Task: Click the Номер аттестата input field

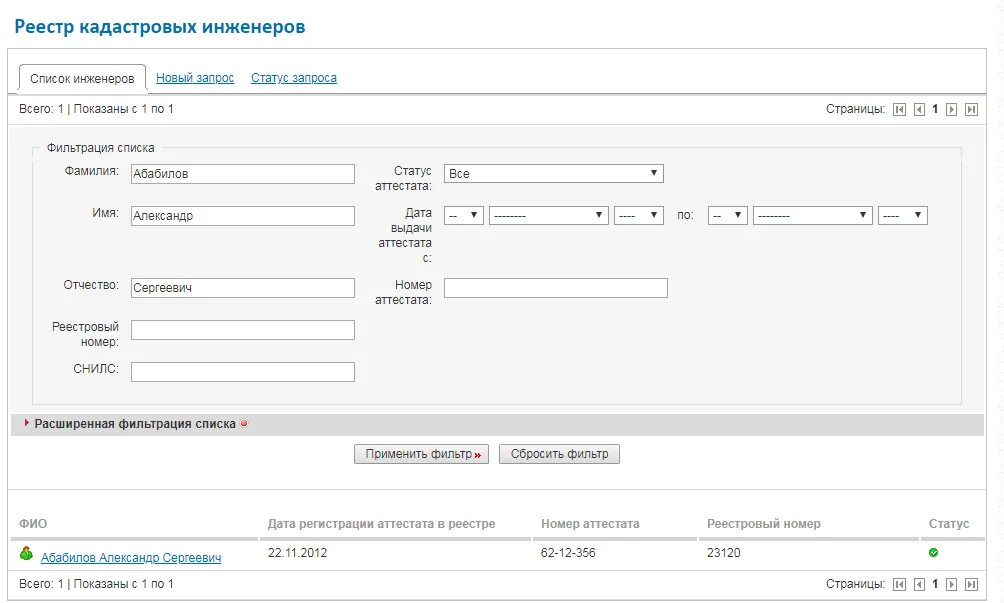Action: (556, 288)
